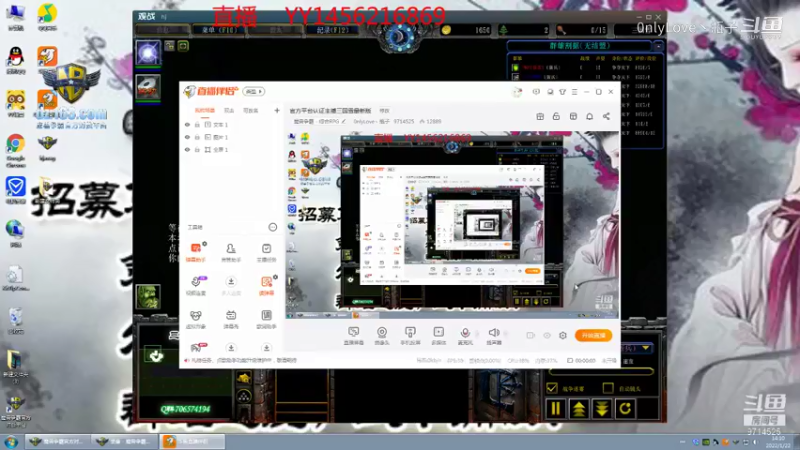Viewport: 800px width, 450px height.
Task: Click the share icon in stream header
Action: [x=606, y=116]
